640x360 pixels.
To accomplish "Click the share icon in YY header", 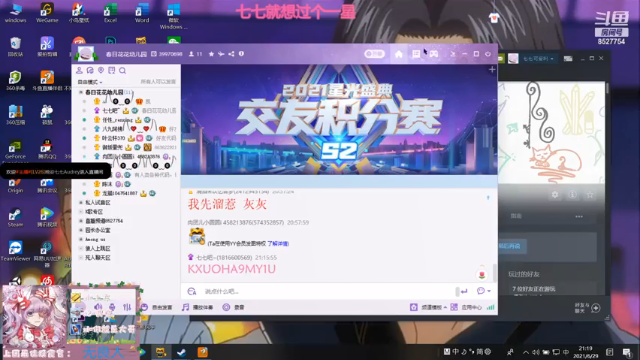I will (231, 54).
